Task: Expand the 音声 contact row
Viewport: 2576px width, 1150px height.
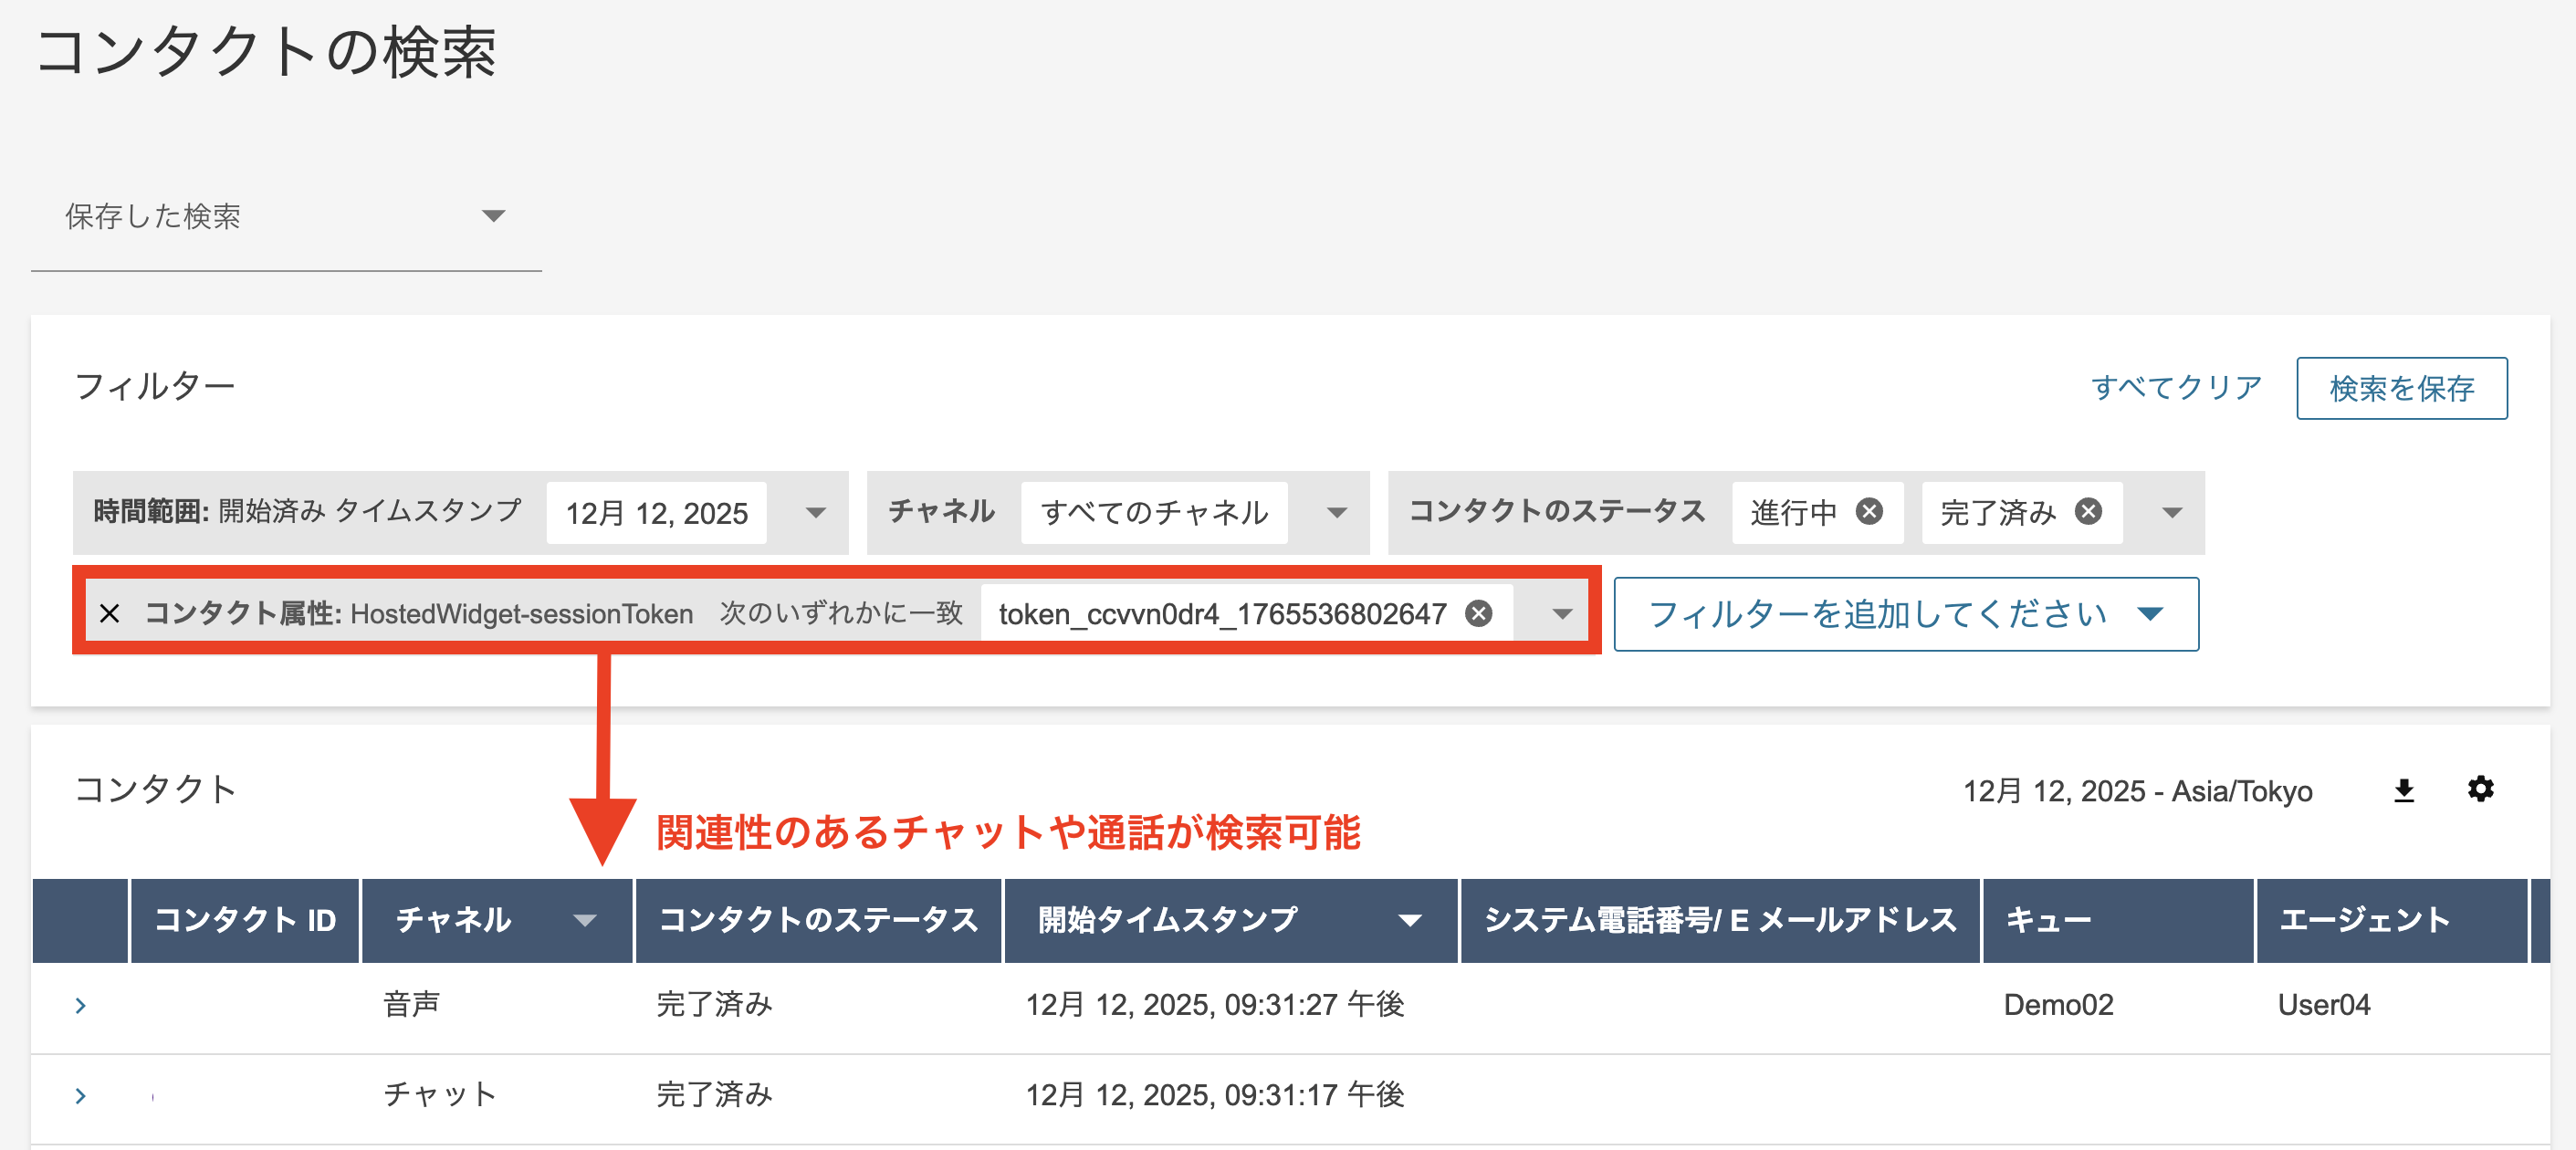Action: (81, 1006)
